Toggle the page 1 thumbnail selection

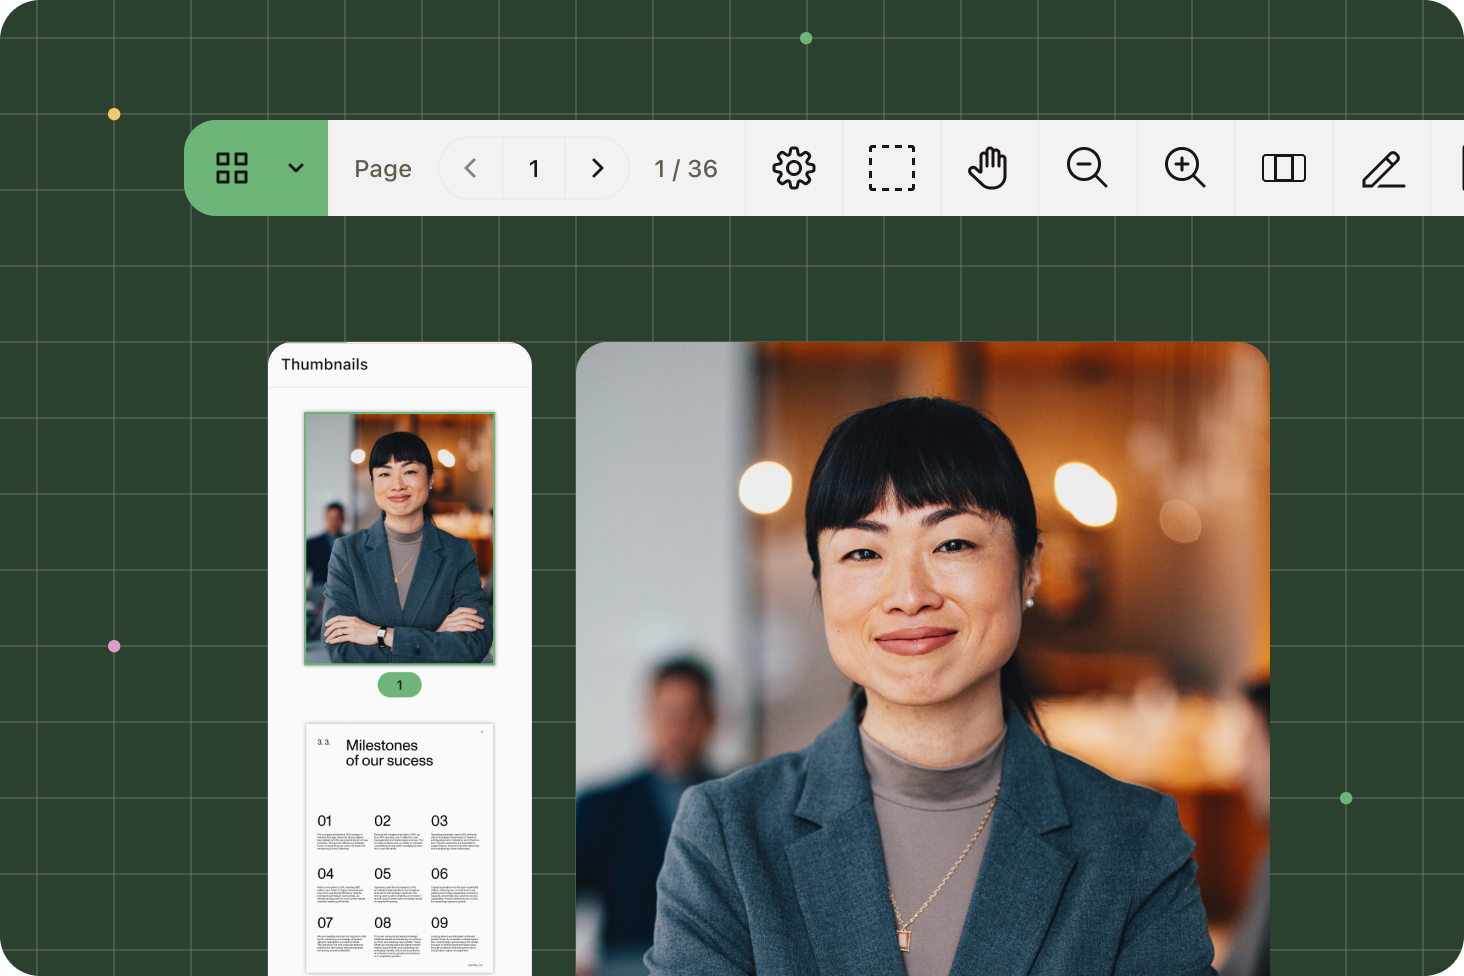click(399, 538)
